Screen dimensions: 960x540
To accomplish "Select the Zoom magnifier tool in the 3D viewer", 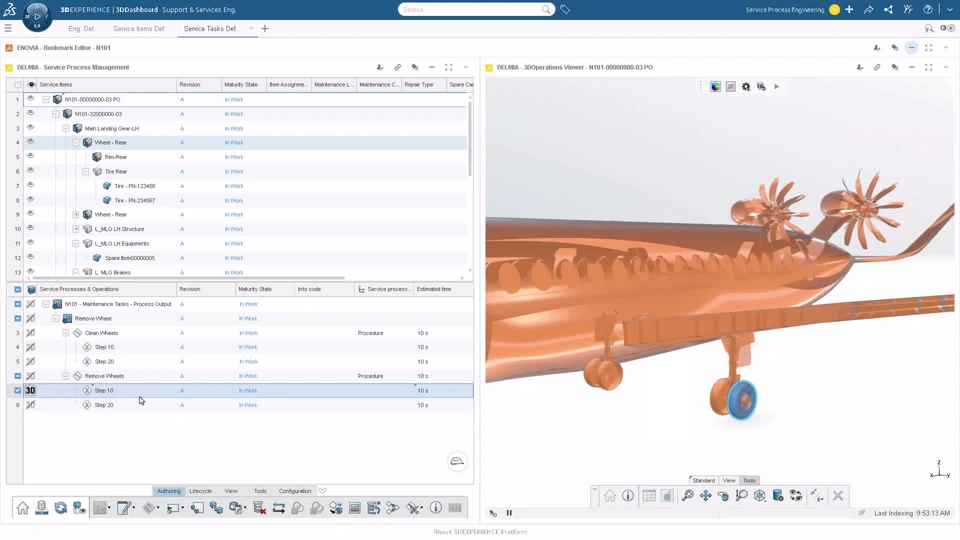I will [688, 496].
